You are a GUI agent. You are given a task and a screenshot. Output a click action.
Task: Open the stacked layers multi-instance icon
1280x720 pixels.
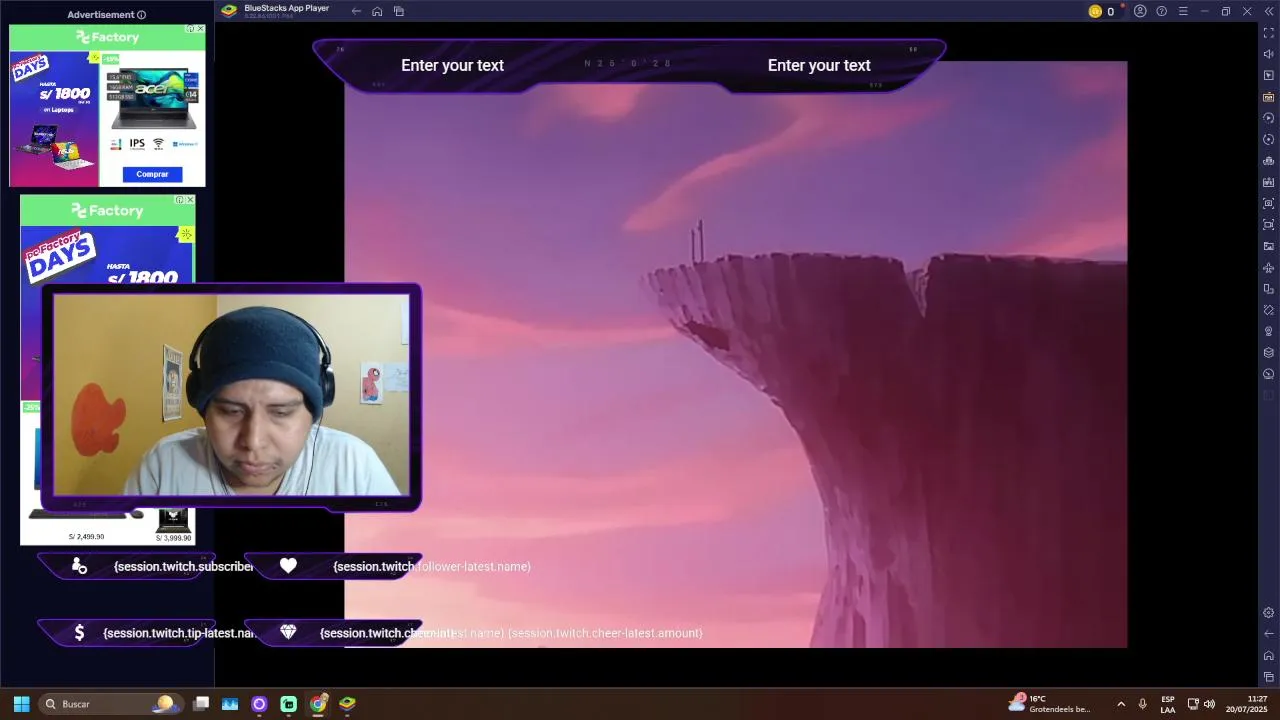point(1269,352)
